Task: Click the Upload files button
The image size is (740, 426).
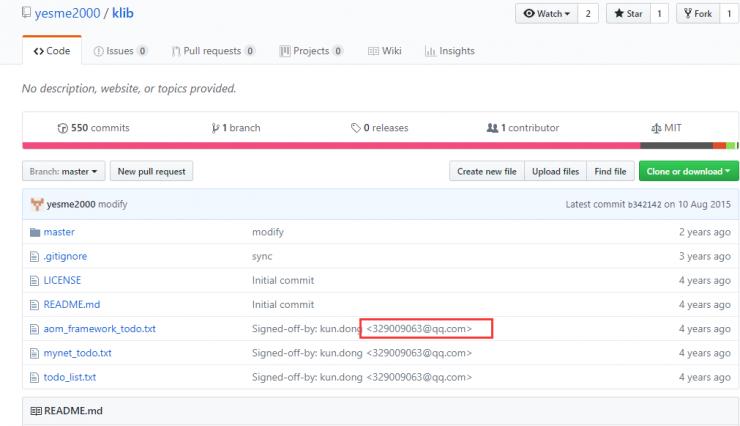Action: [x=555, y=172]
